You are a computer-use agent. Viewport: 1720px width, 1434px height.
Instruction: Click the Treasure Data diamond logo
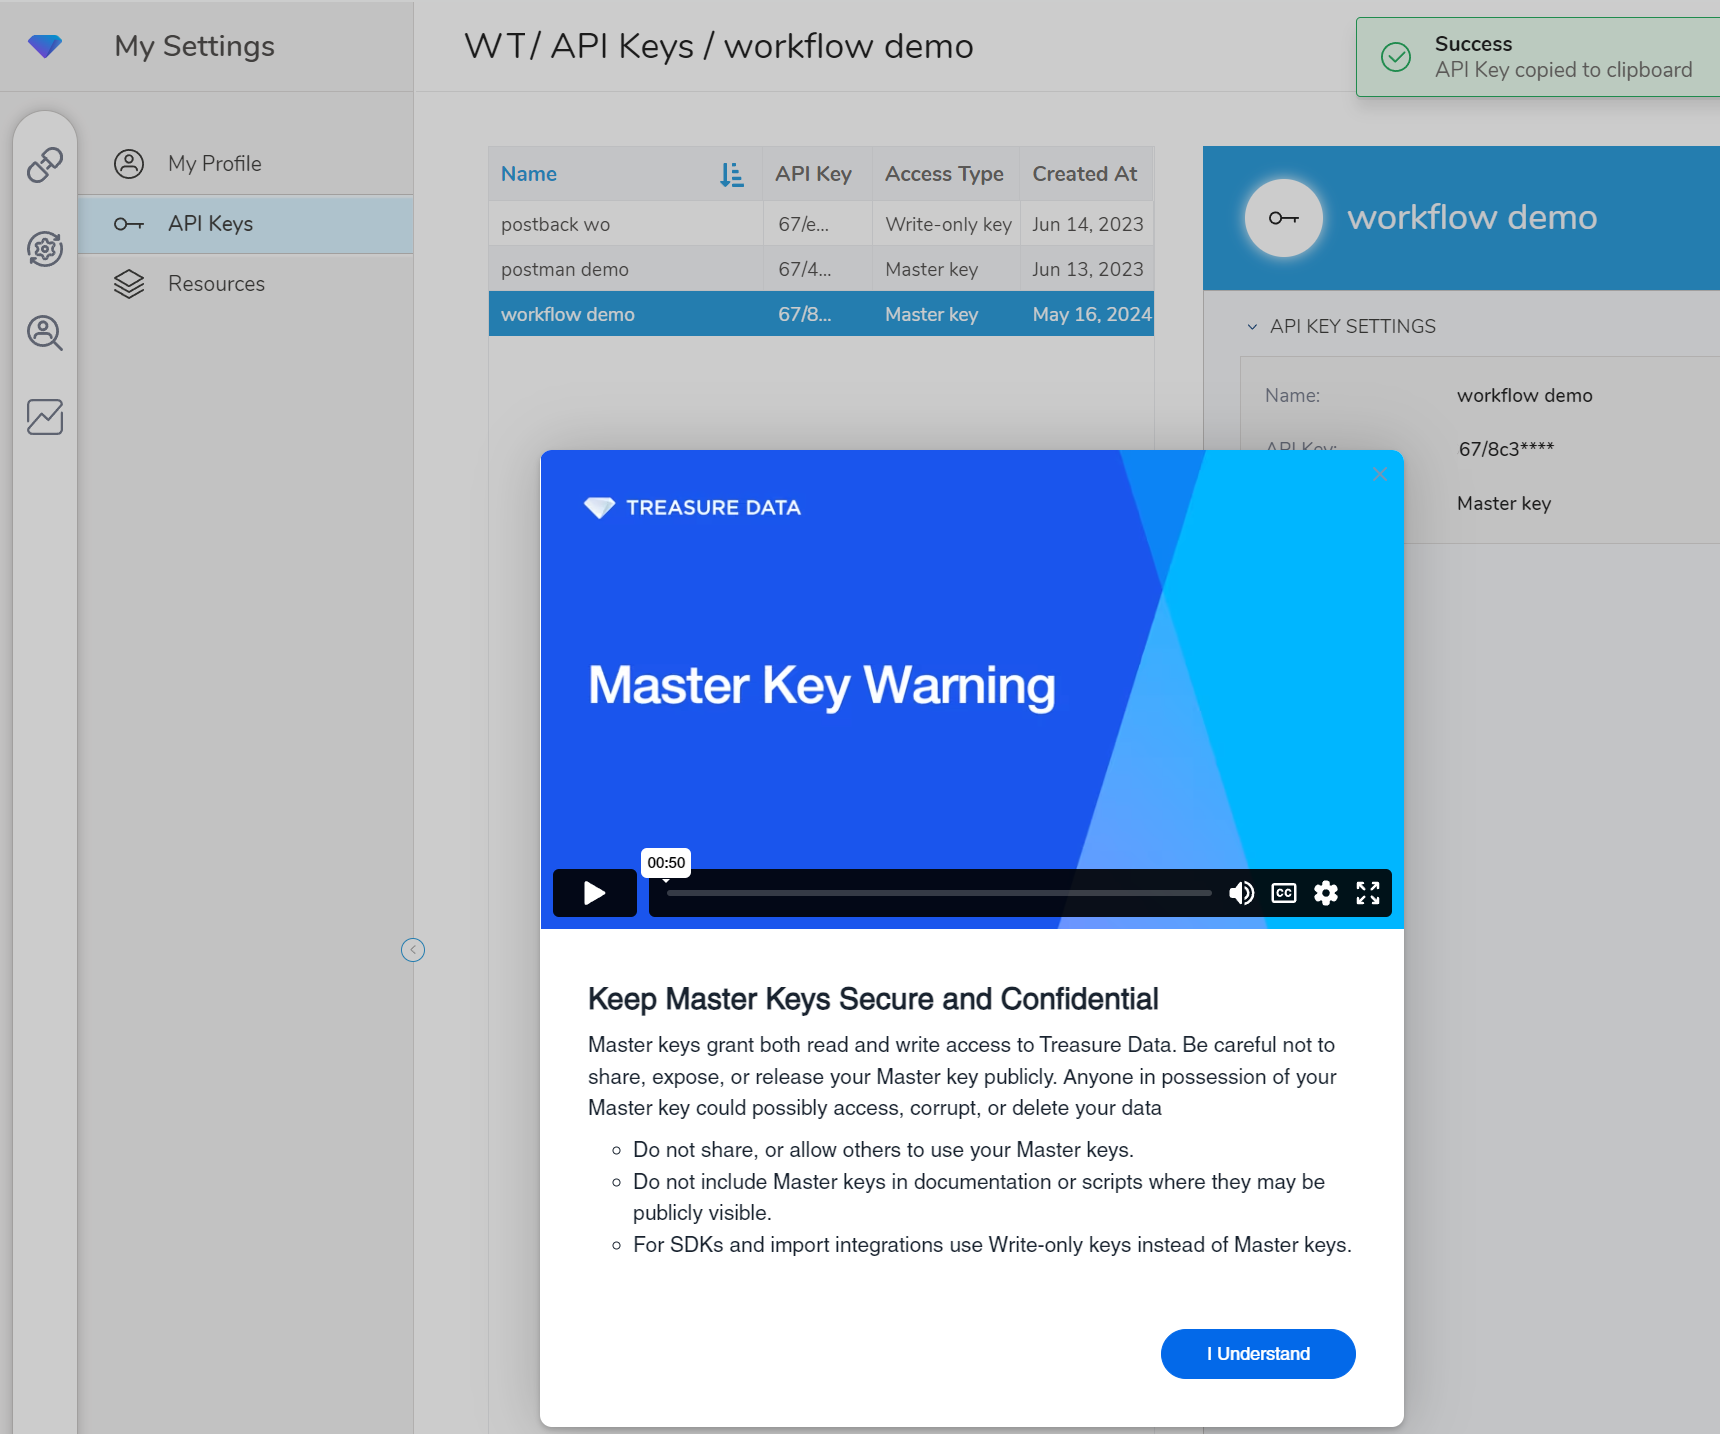45,46
